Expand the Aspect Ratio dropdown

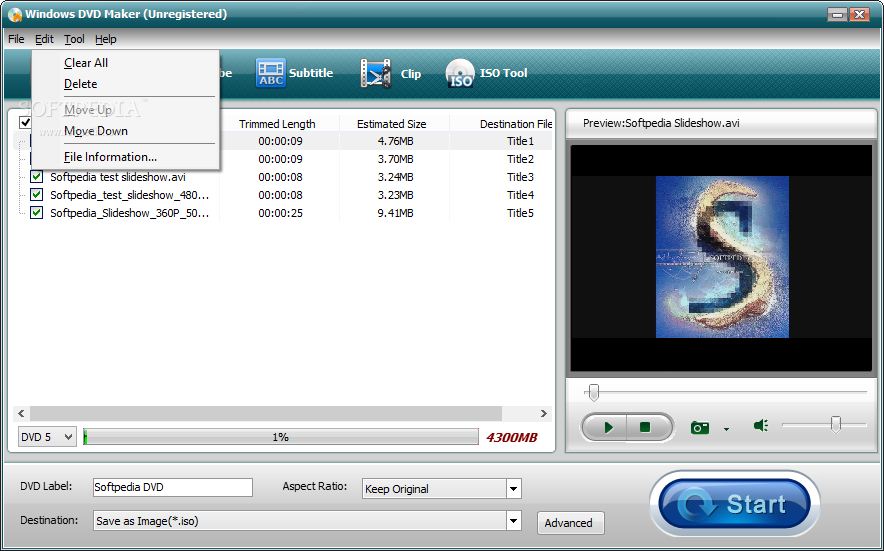pos(514,489)
